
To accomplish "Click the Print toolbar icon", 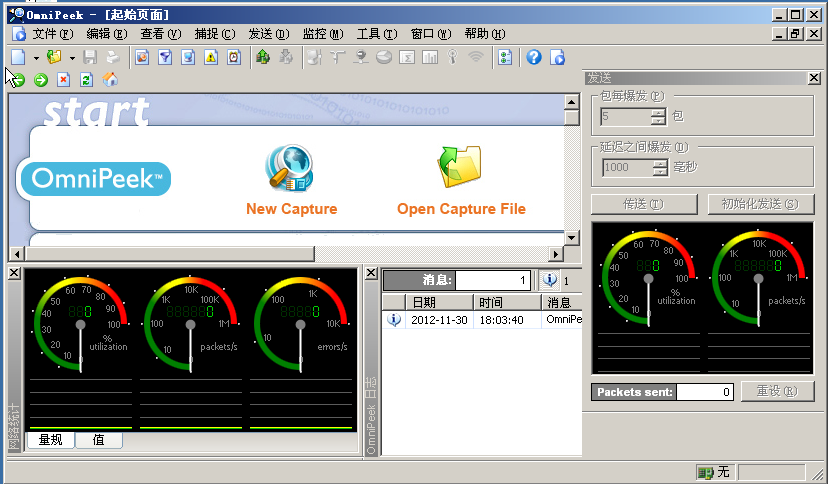I will [x=112, y=57].
